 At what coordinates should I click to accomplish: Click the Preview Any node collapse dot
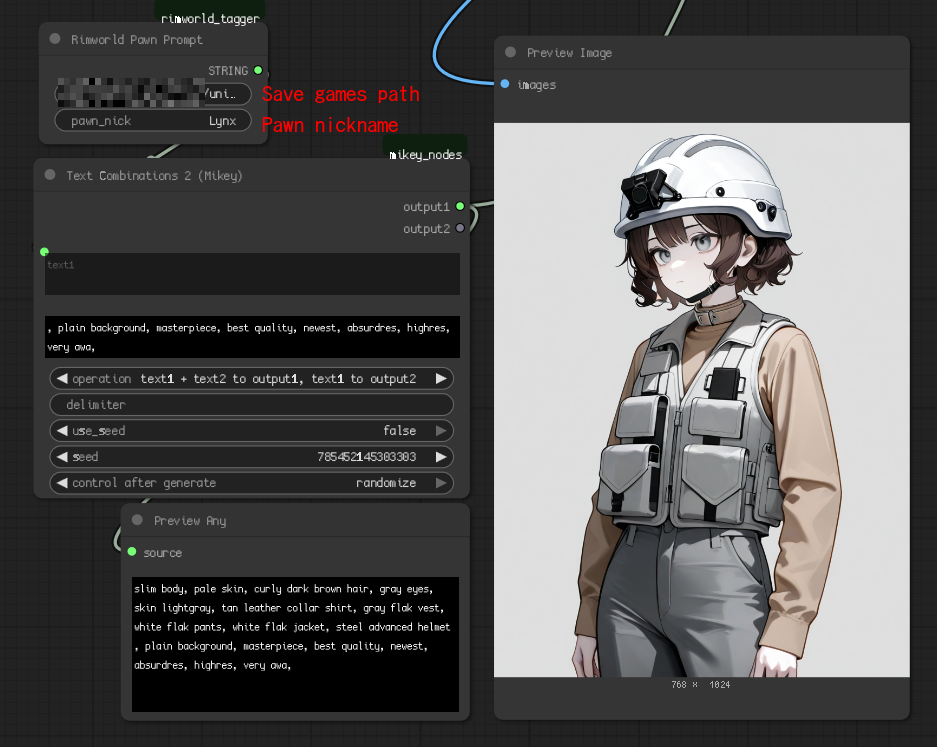pos(138,521)
